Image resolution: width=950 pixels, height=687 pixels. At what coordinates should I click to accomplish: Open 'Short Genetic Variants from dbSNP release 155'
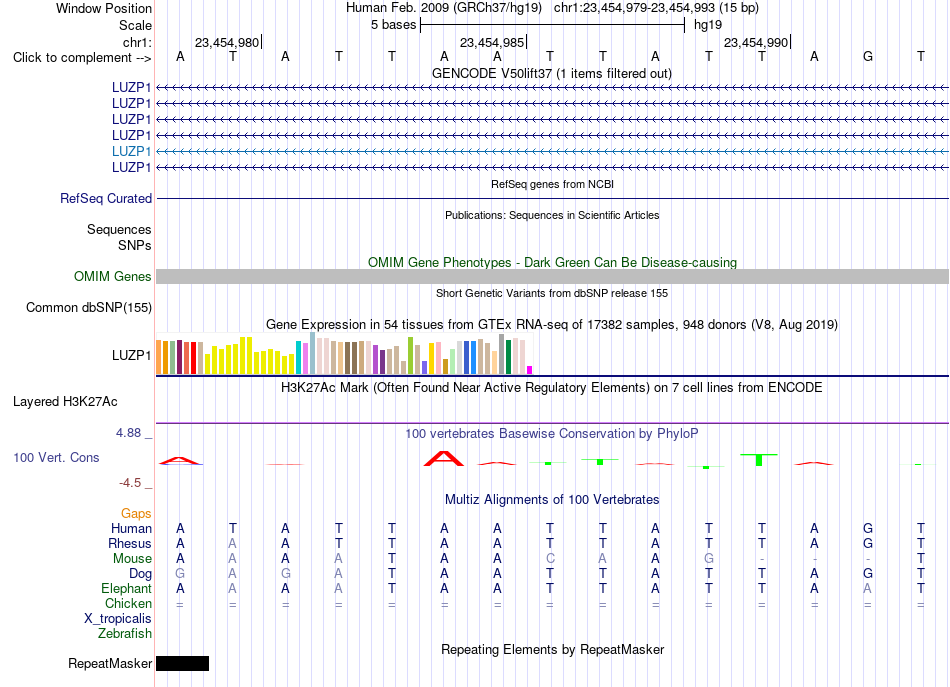click(552, 293)
